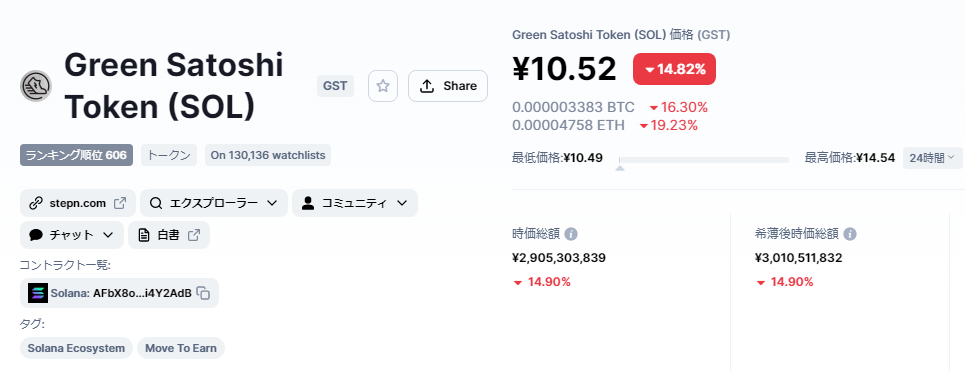Click the upload icon in Share button
965x384 pixels.
(426, 86)
